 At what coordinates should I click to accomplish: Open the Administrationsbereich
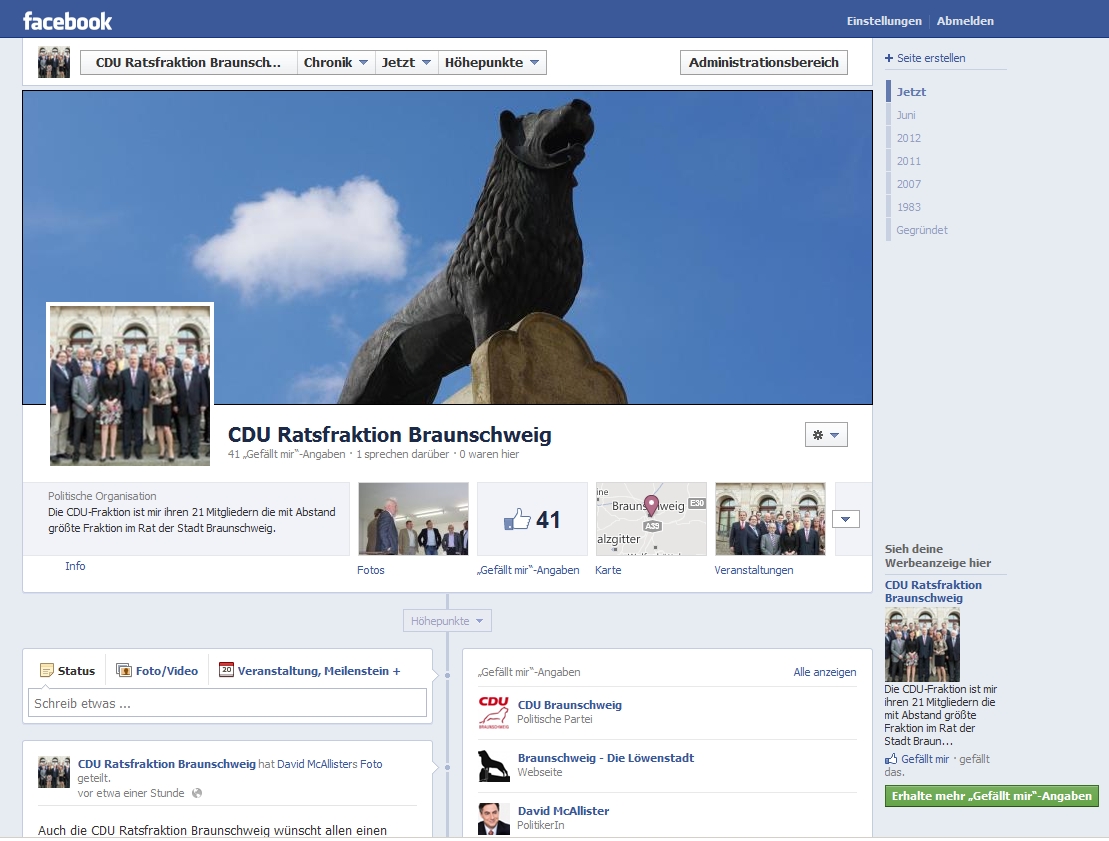763,62
